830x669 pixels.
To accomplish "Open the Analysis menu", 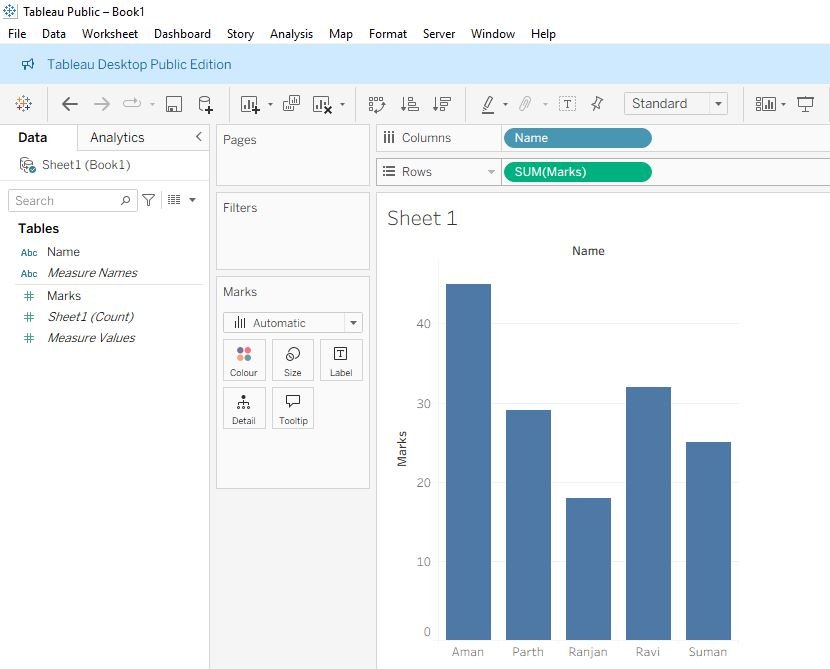I will [291, 34].
